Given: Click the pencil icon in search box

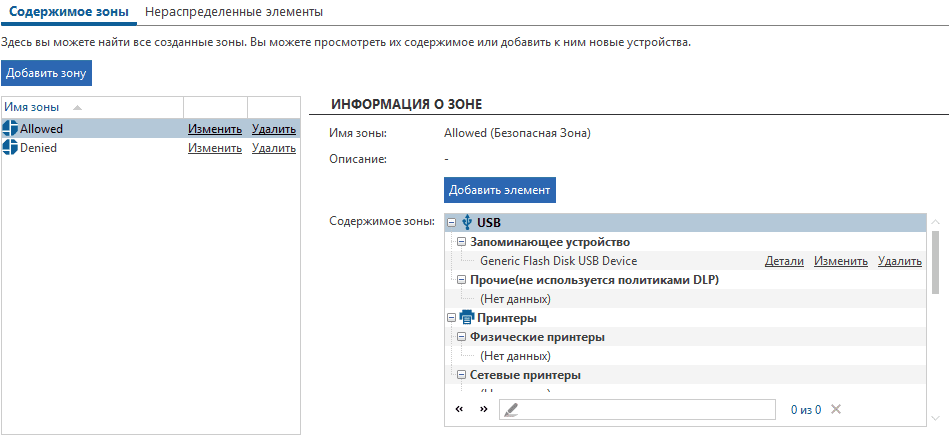Looking at the screenshot, I should click(510, 409).
